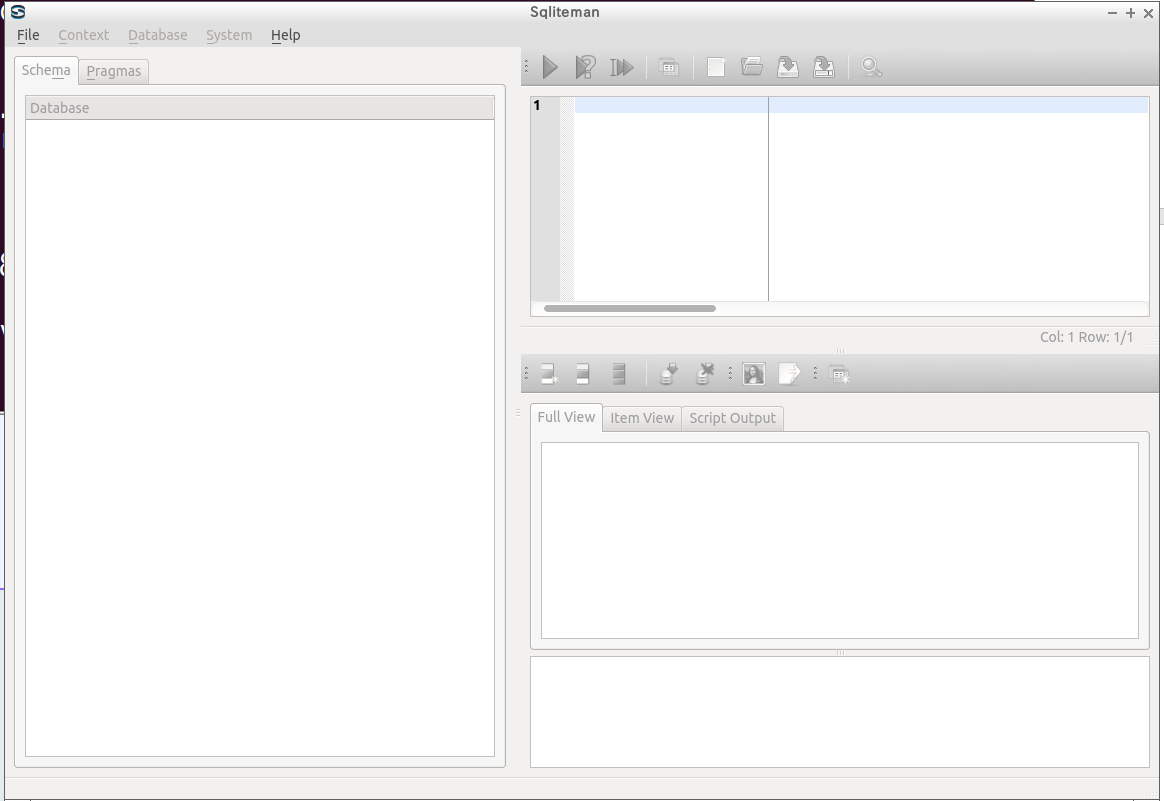The height and width of the screenshot is (801, 1164).
Task: Click the Export Data page-arrow icon
Action: click(789, 373)
